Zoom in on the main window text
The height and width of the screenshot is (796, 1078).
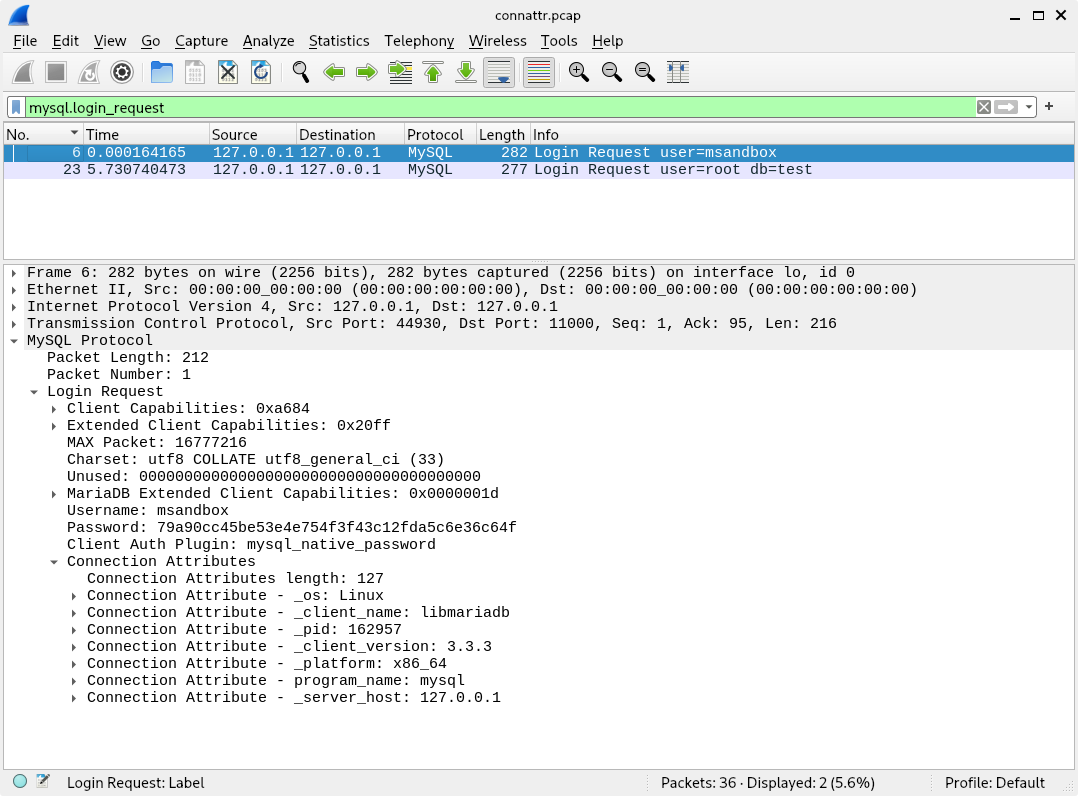(x=579, y=72)
